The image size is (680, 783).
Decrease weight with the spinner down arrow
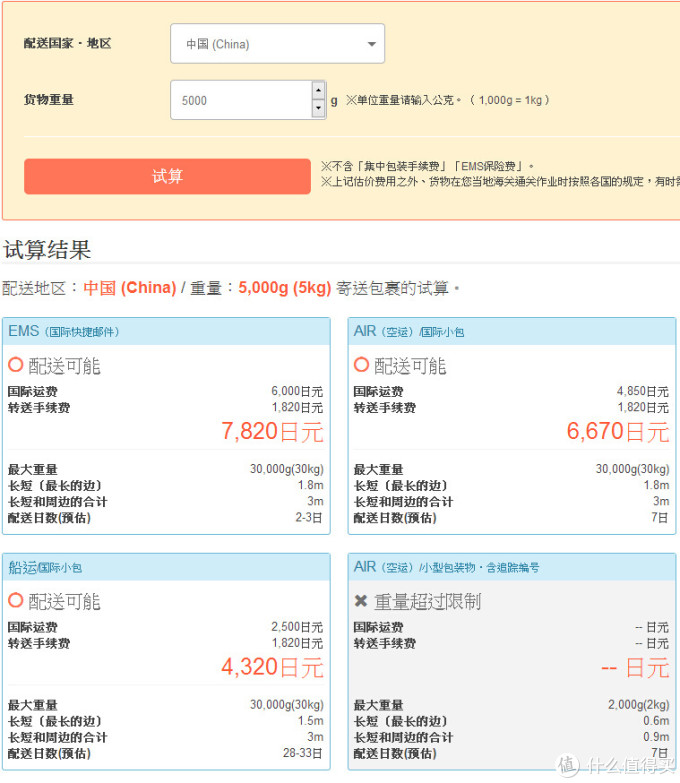tap(319, 108)
